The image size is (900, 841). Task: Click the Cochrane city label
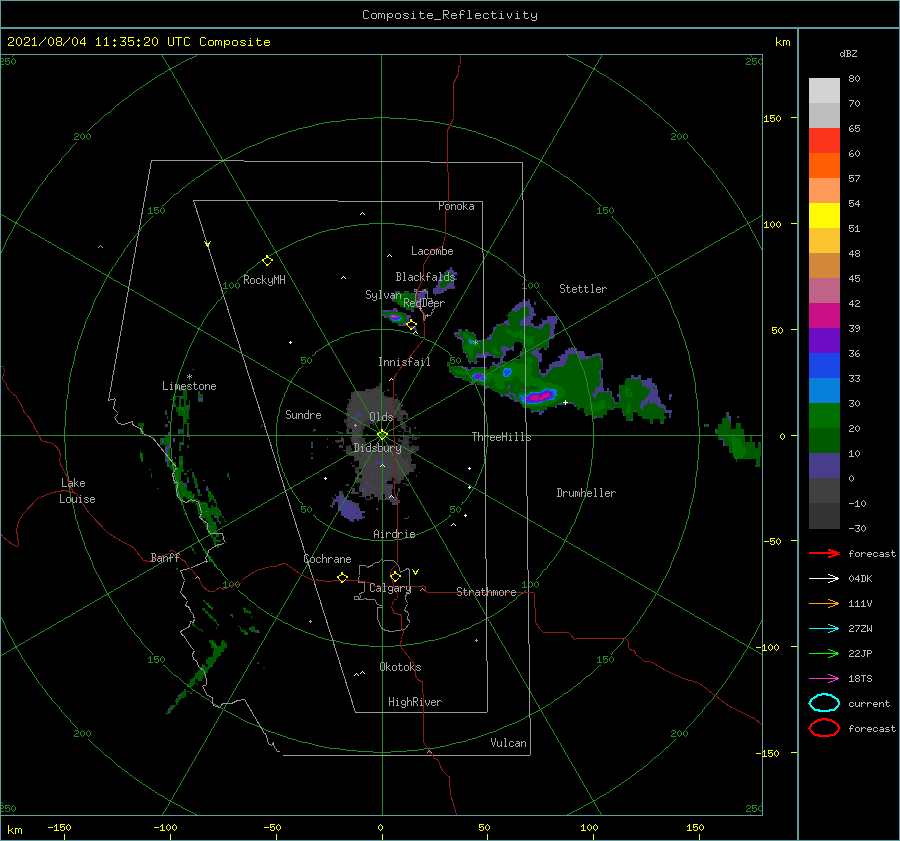327,559
